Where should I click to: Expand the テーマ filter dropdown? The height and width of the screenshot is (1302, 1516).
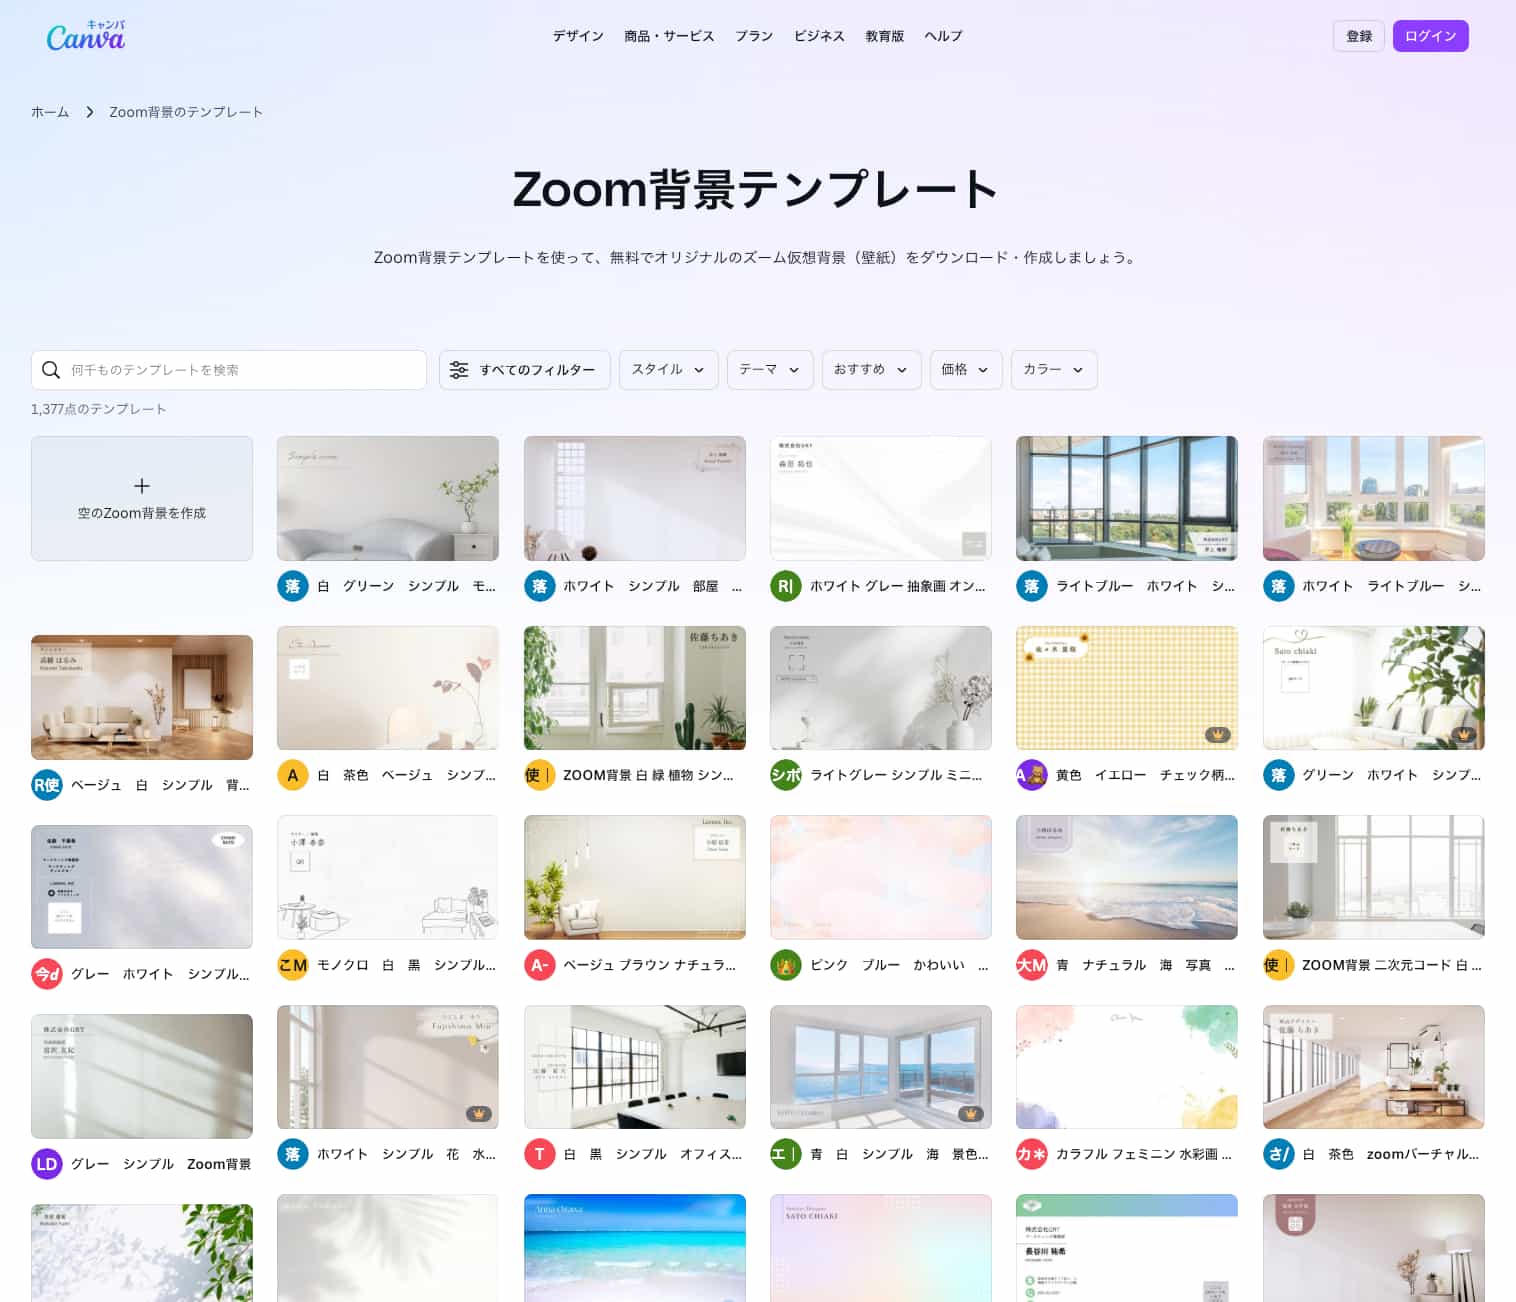(x=770, y=370)
